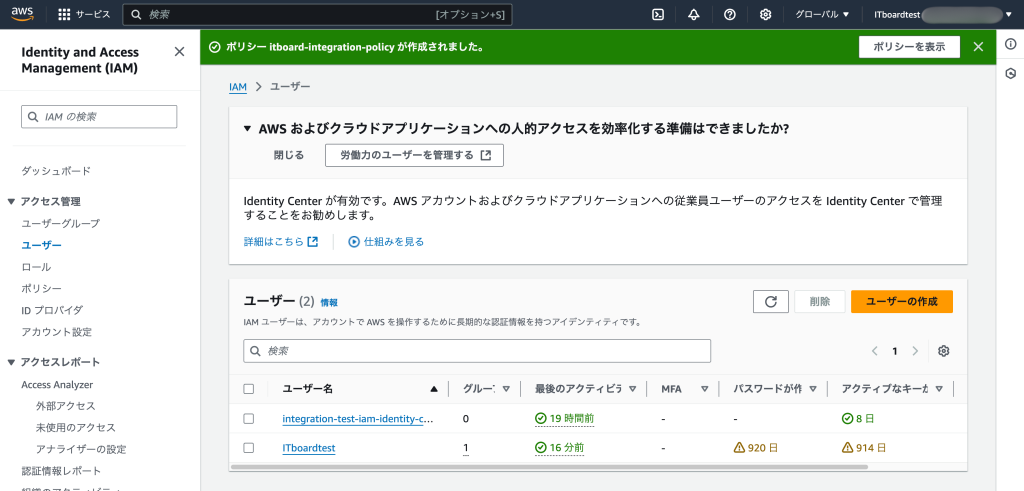Open the notifications bell icon
1024x491 pixels.
tap(694, 15)
